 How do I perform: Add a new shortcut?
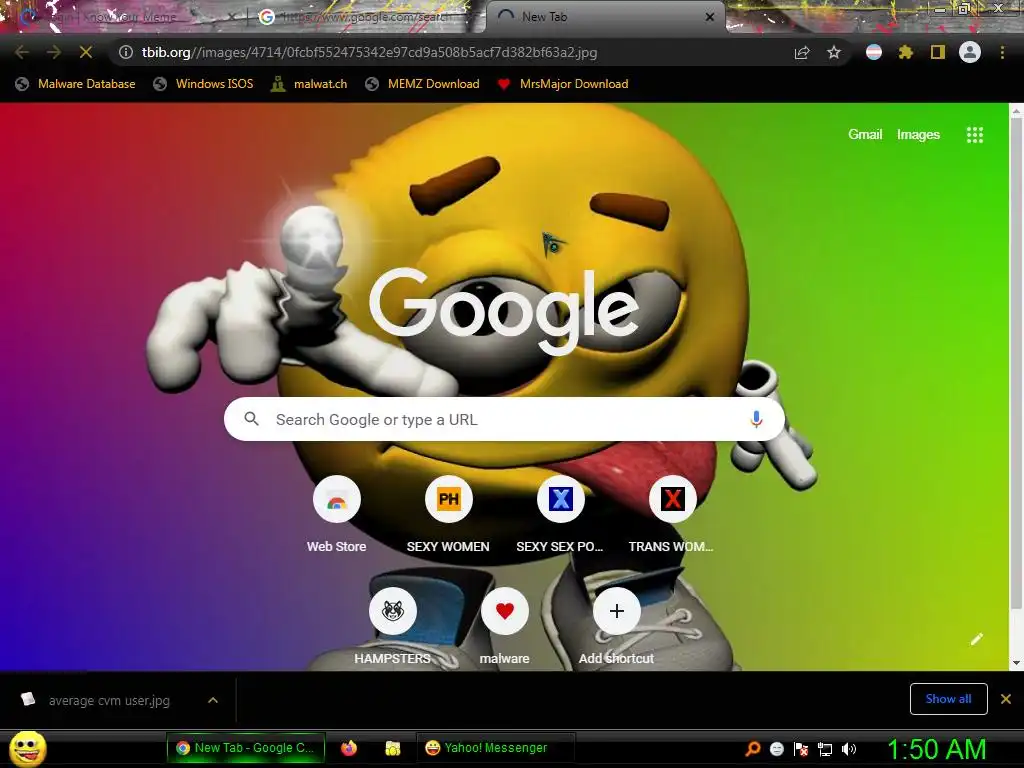pyautogui.click(x=616, y=626)
